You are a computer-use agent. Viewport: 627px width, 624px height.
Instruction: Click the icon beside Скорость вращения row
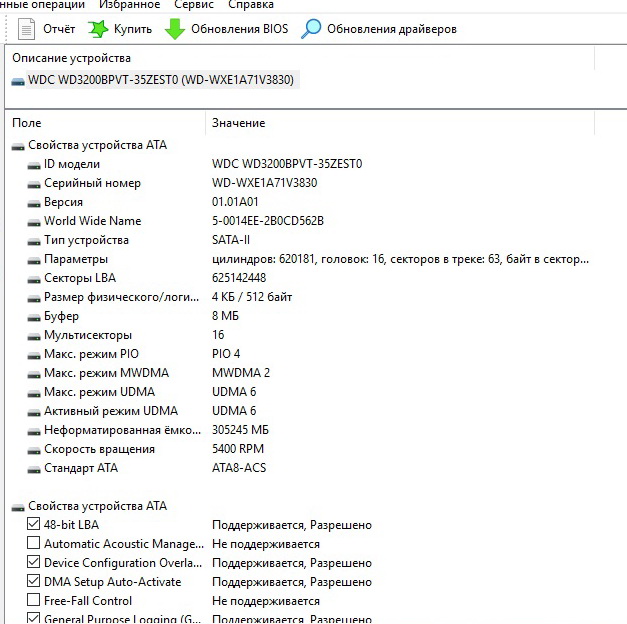click(35, 449)
